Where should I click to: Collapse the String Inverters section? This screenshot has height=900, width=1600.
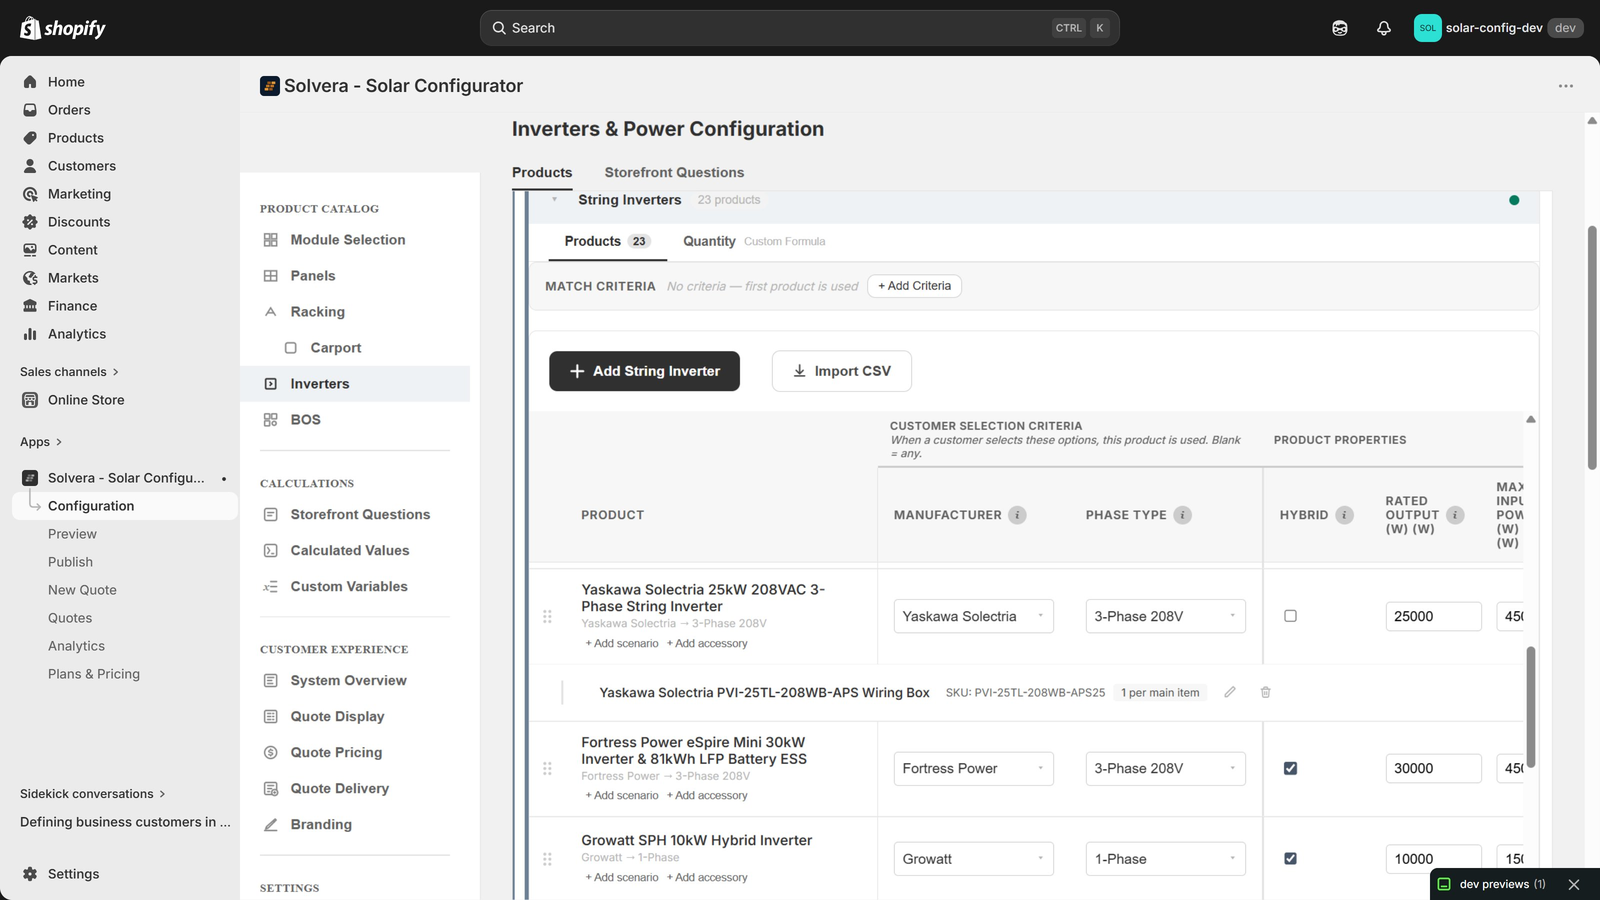click(554, 200)
